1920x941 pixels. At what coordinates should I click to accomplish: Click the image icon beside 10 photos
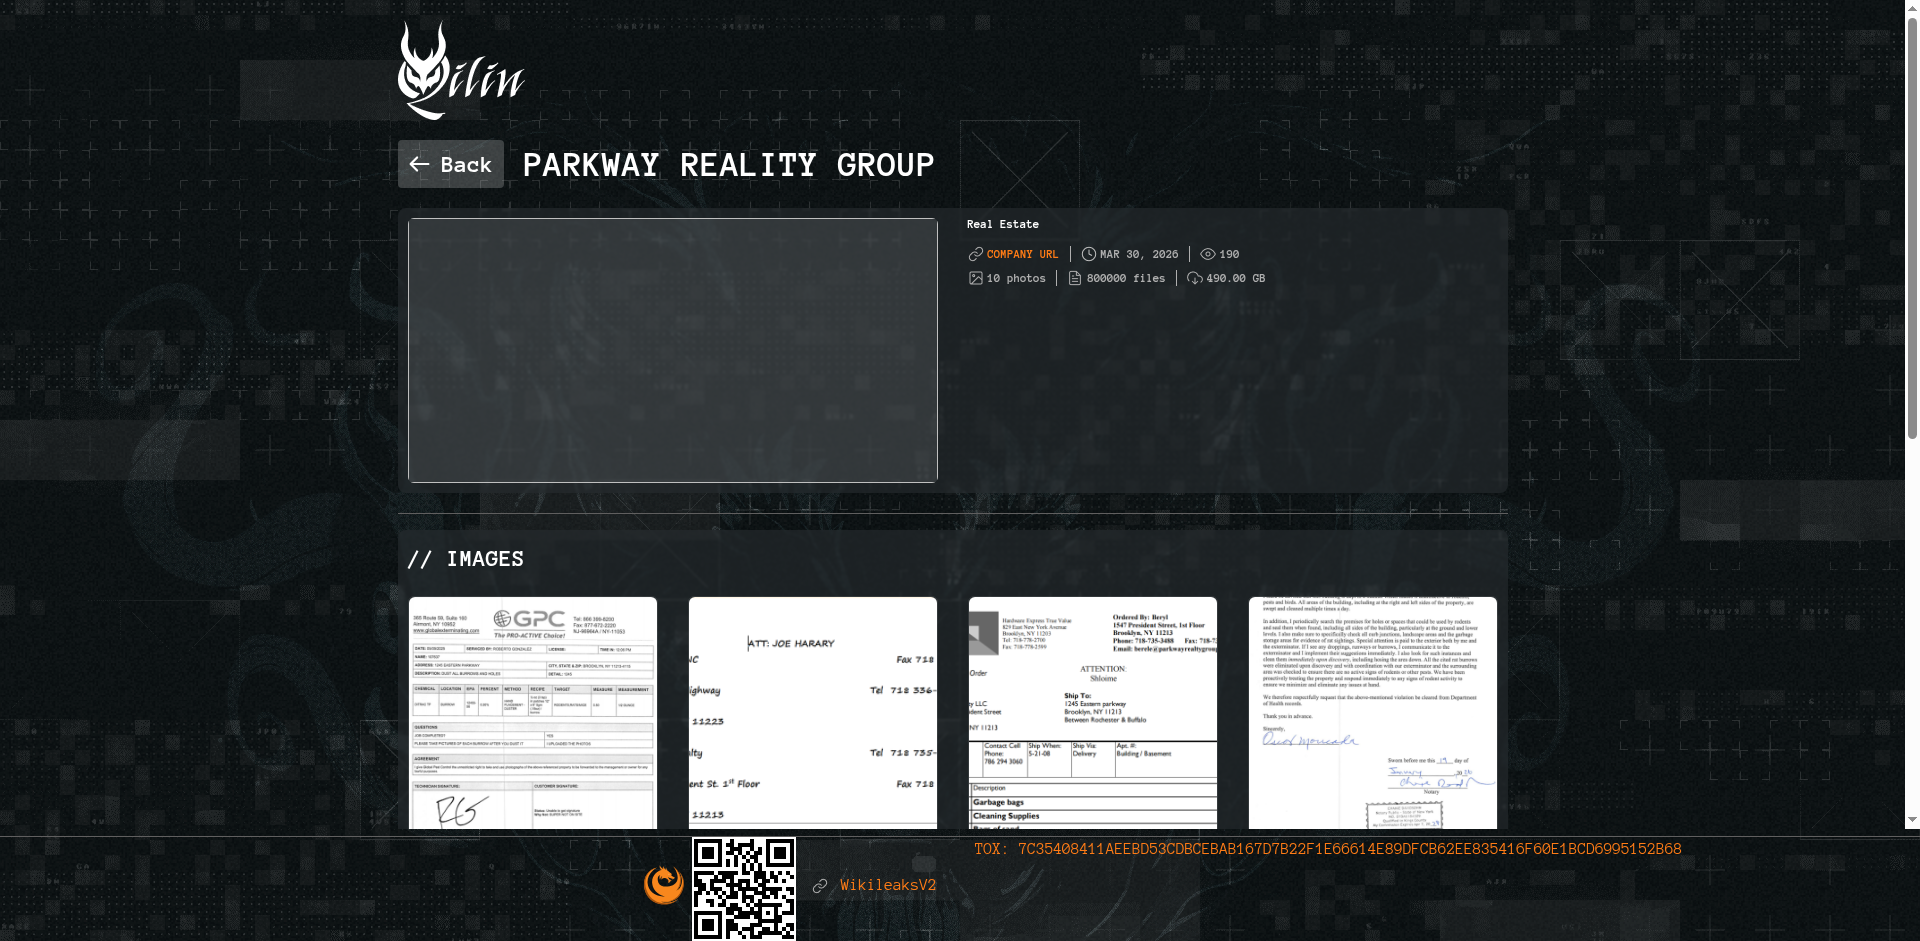pyautogui.click(x=976, y=278)
